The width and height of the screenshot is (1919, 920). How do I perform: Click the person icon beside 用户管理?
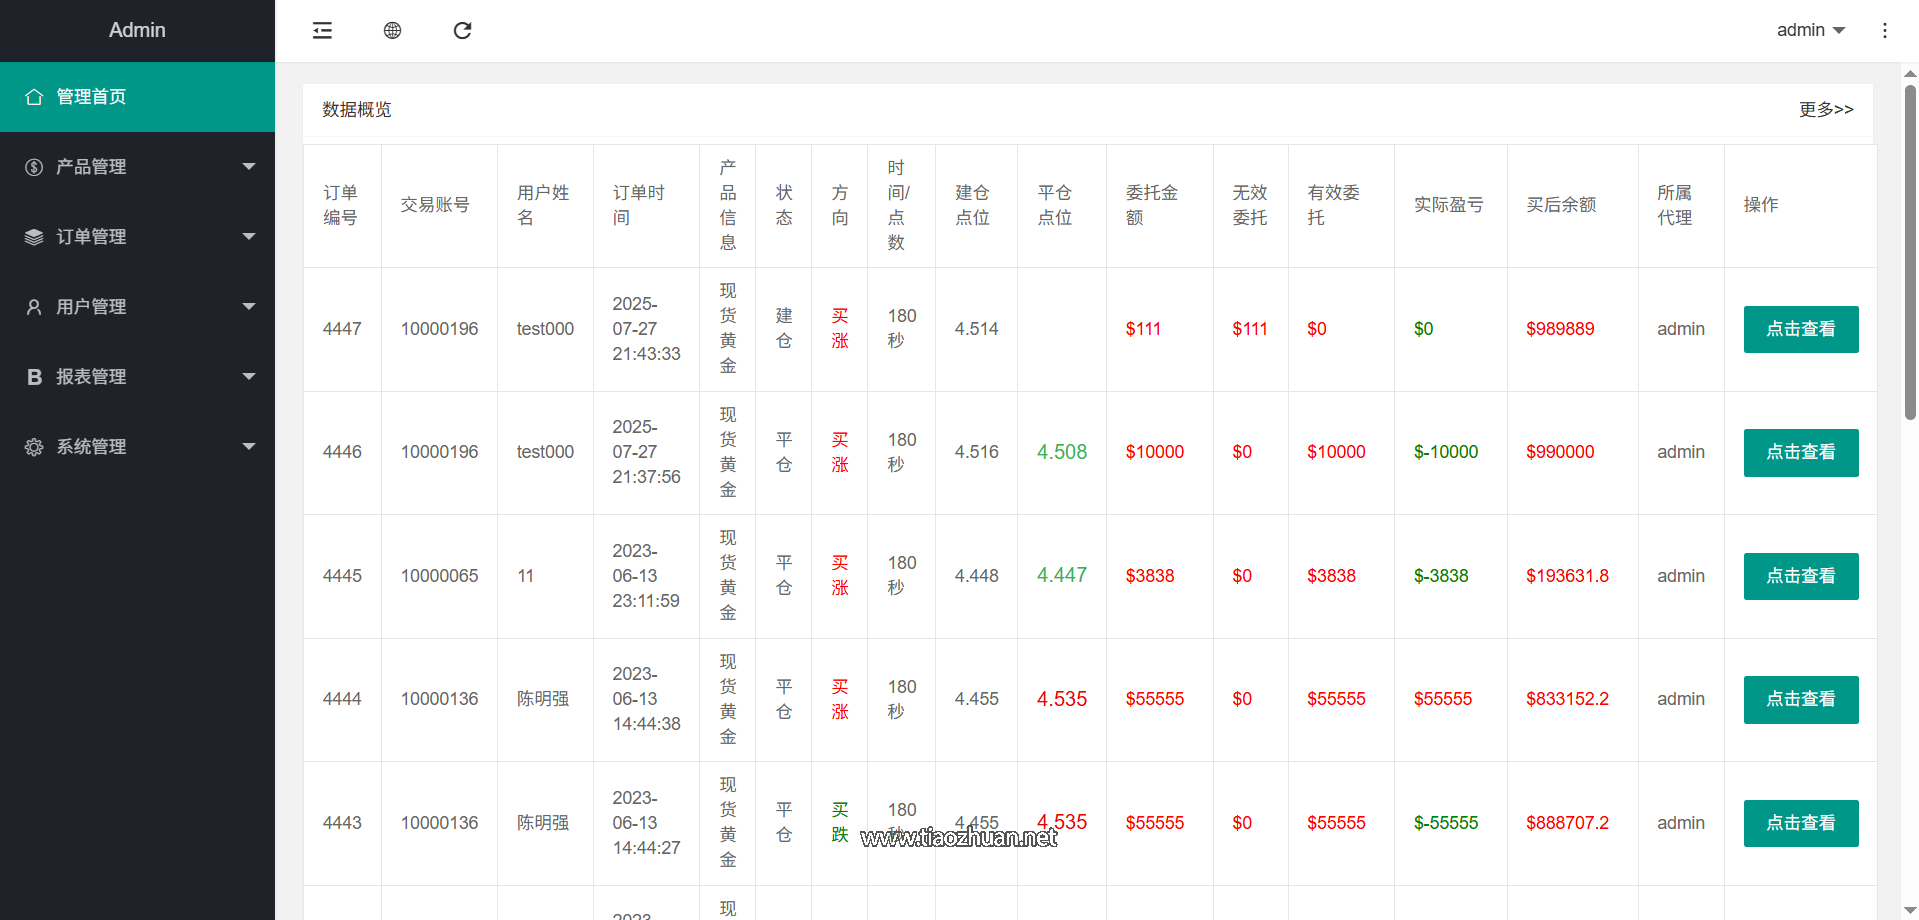[34, 307]
